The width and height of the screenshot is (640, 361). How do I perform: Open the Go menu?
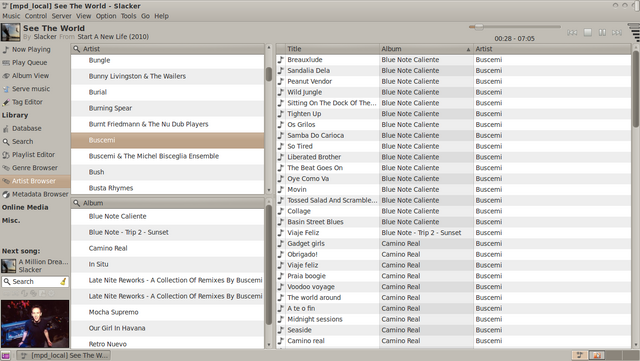[x=145, y=16]
